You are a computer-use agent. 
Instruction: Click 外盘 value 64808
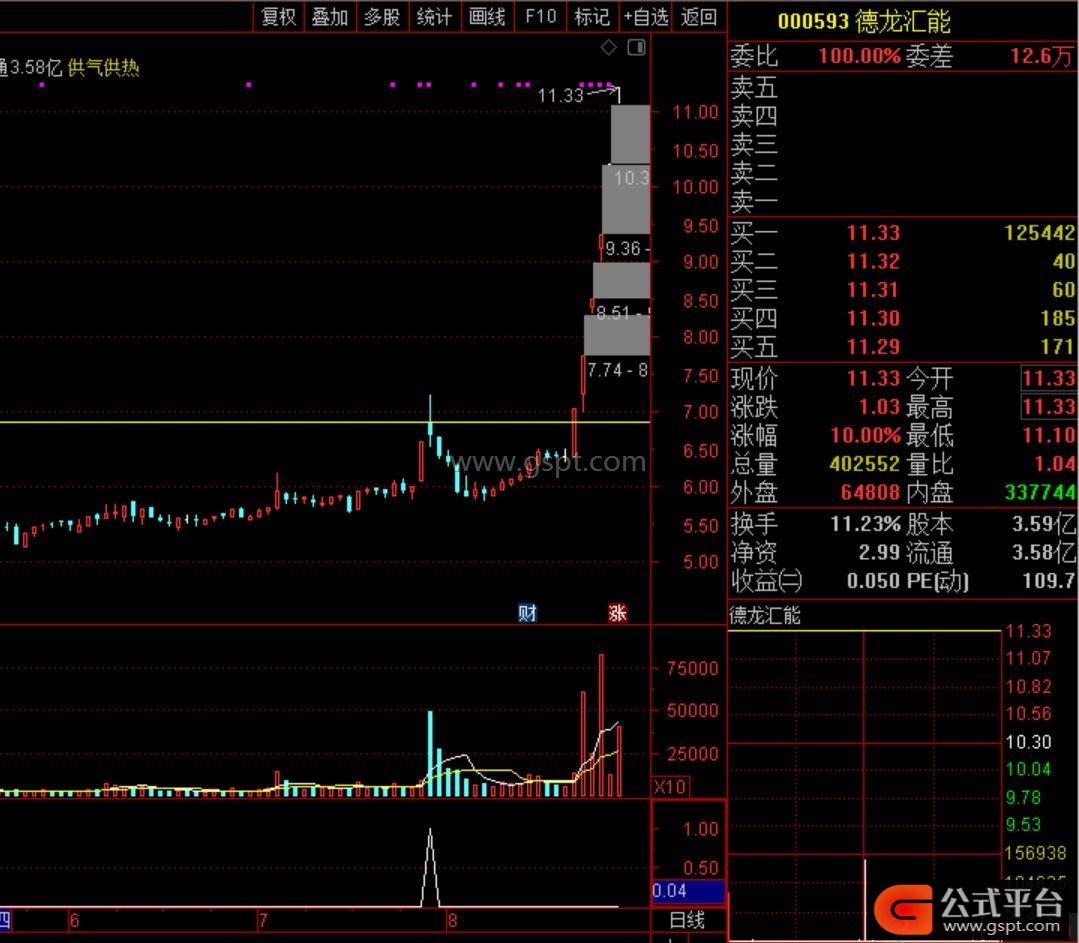tap(870, 492)
